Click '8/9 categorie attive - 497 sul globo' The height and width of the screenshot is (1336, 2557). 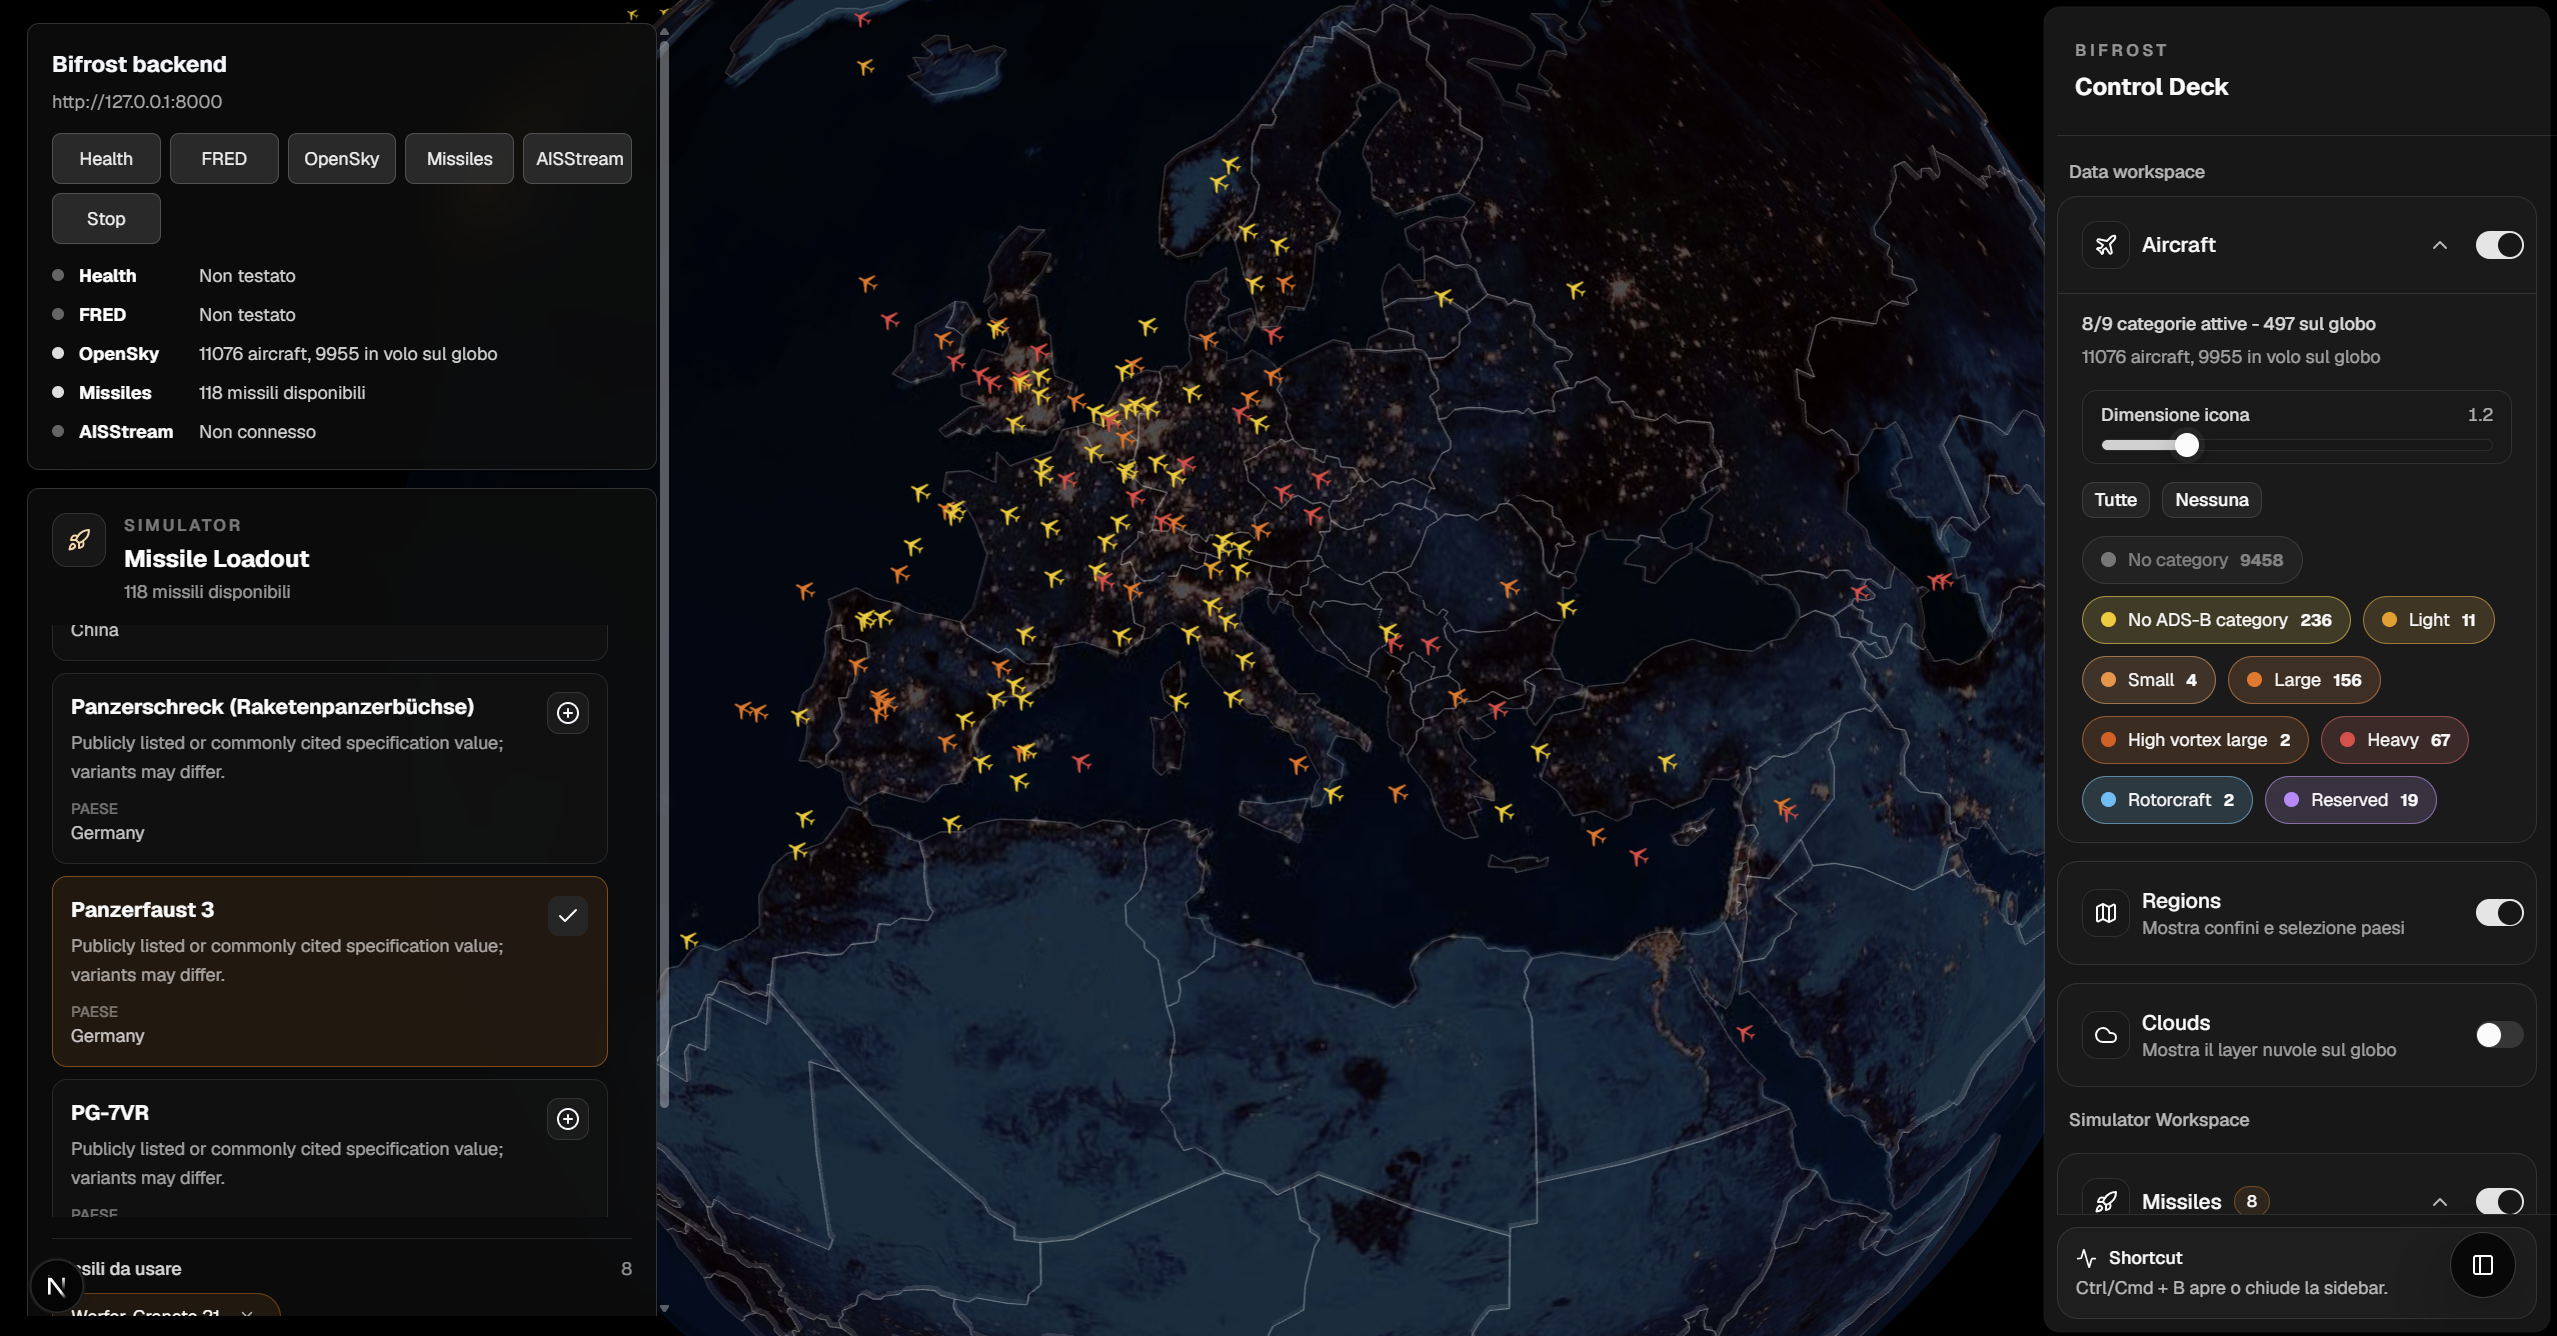2228,324
